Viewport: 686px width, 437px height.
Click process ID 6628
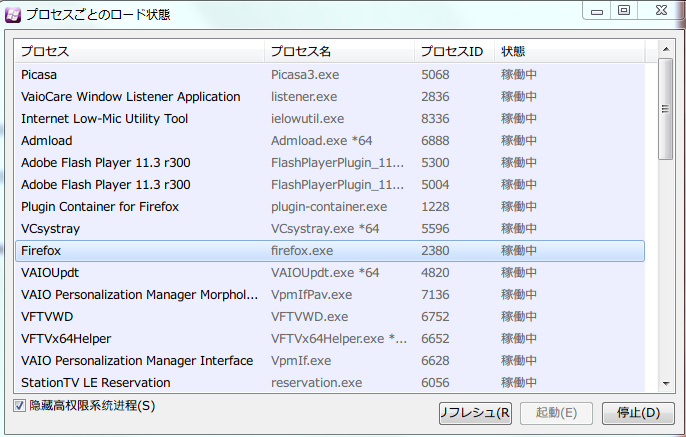(x=435, y=360)
